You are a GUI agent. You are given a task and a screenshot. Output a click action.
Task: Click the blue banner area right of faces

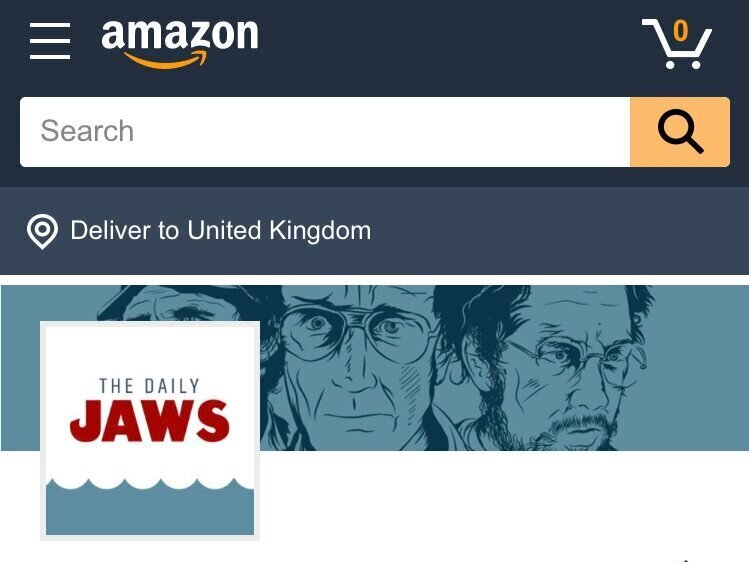pos(700,368)
